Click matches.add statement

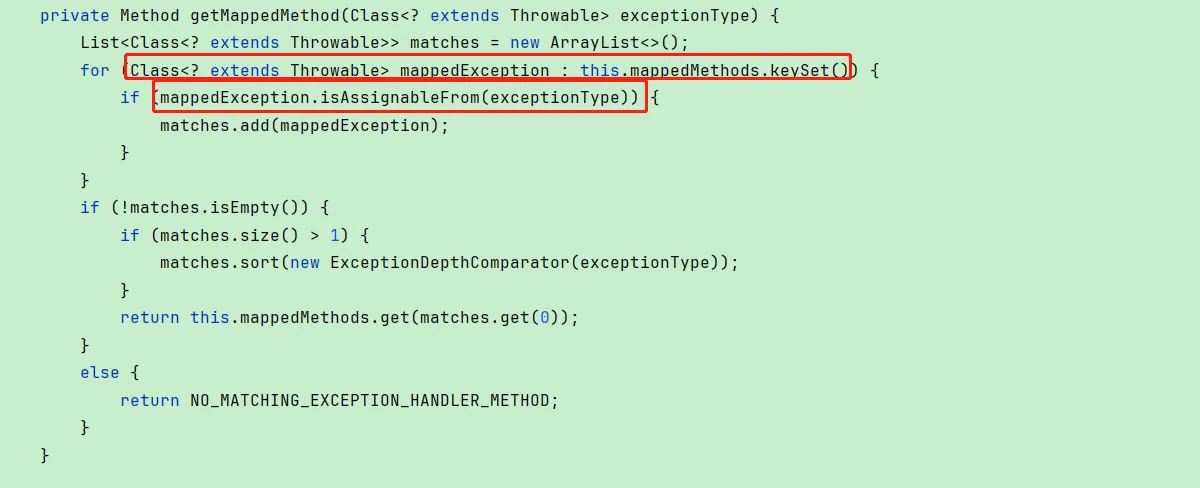tap(304, 125)
